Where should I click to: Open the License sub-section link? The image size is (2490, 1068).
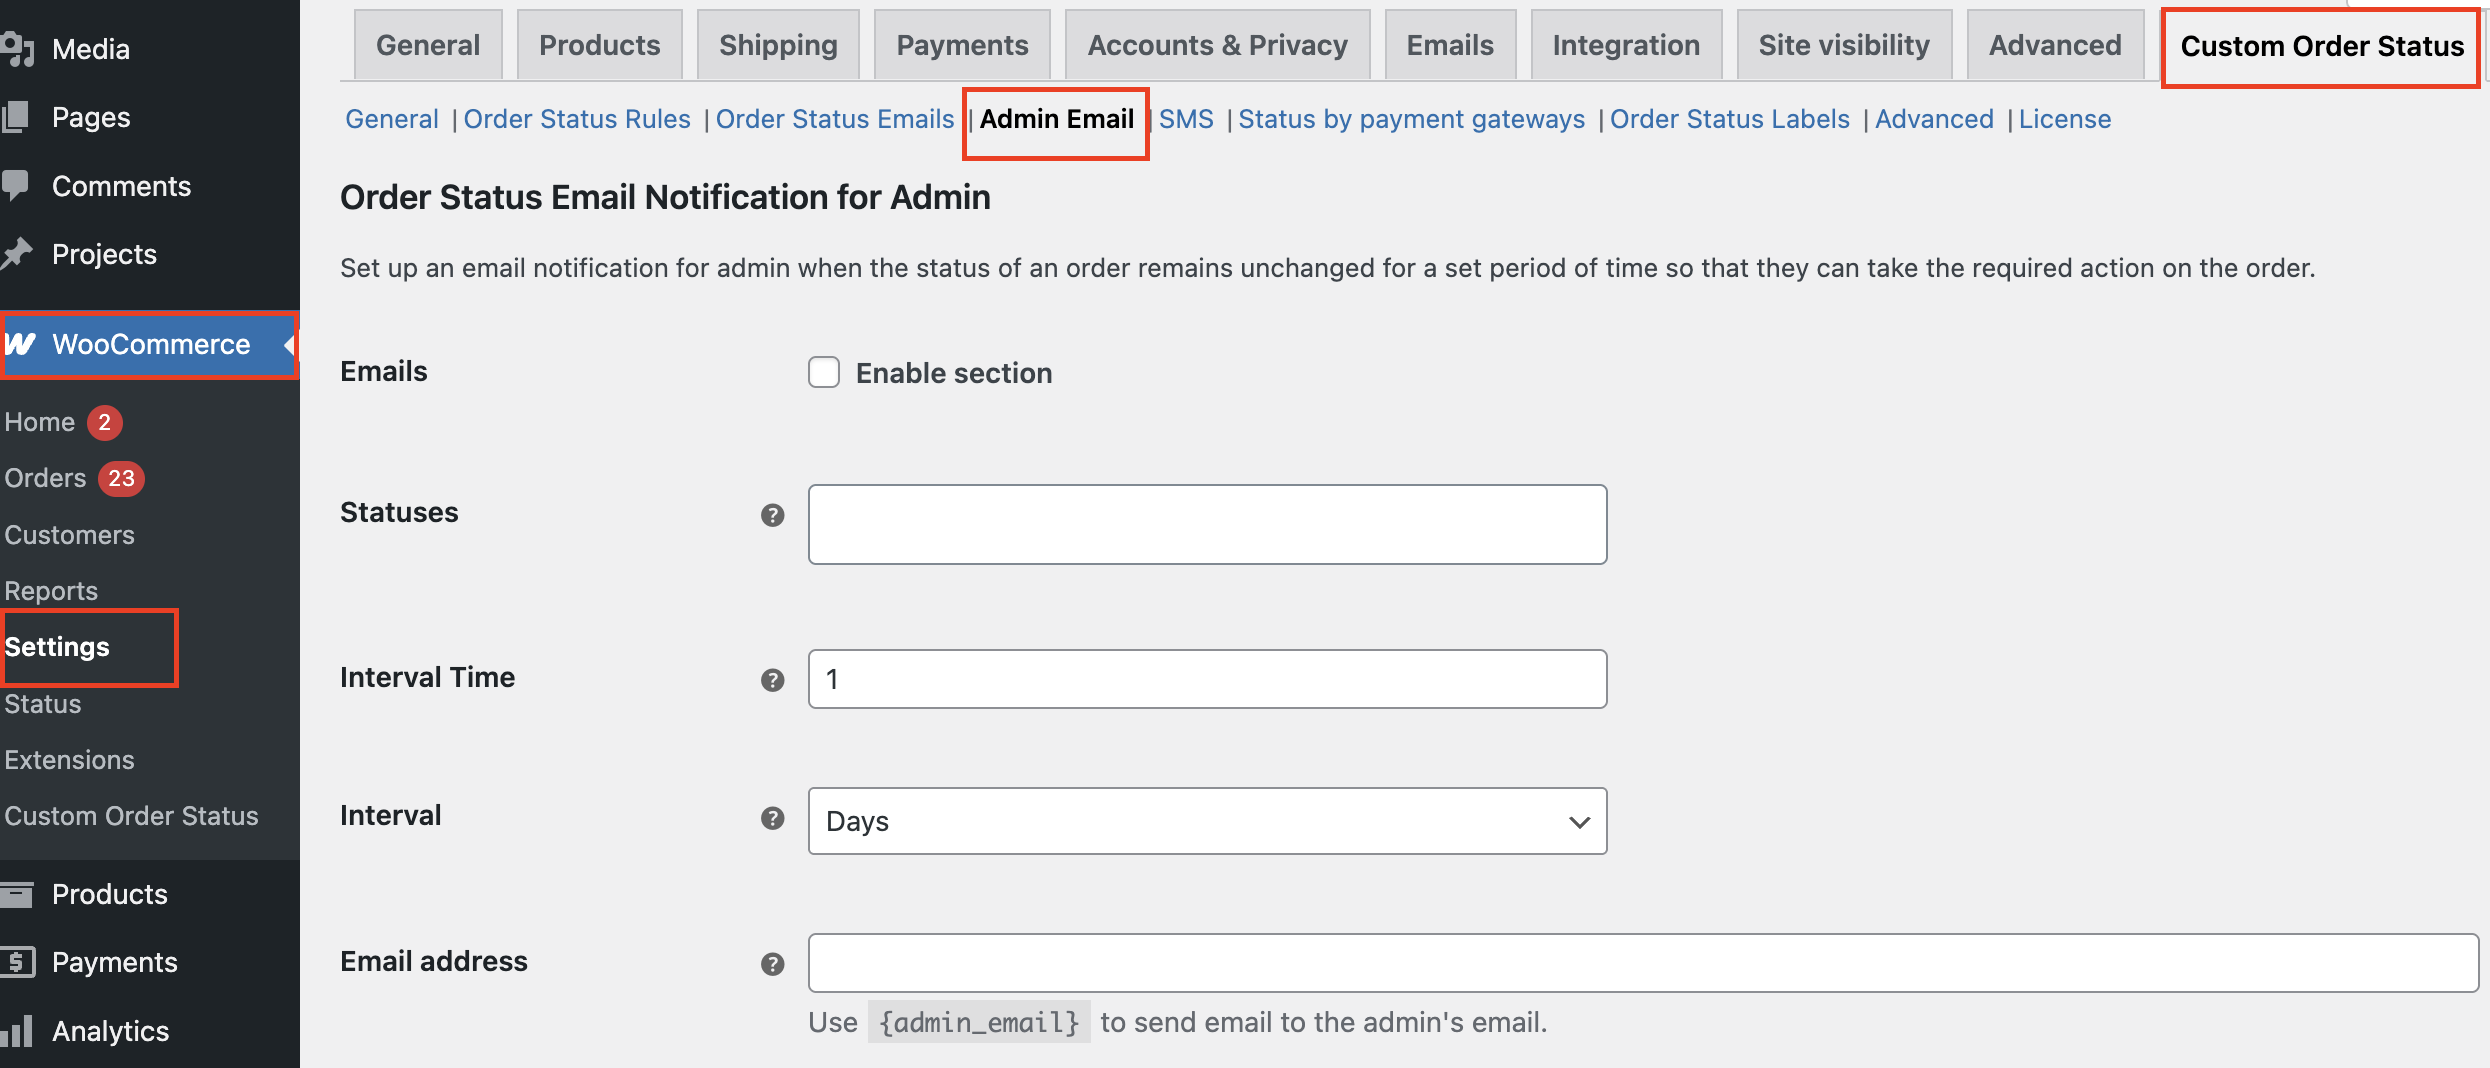2065,119
